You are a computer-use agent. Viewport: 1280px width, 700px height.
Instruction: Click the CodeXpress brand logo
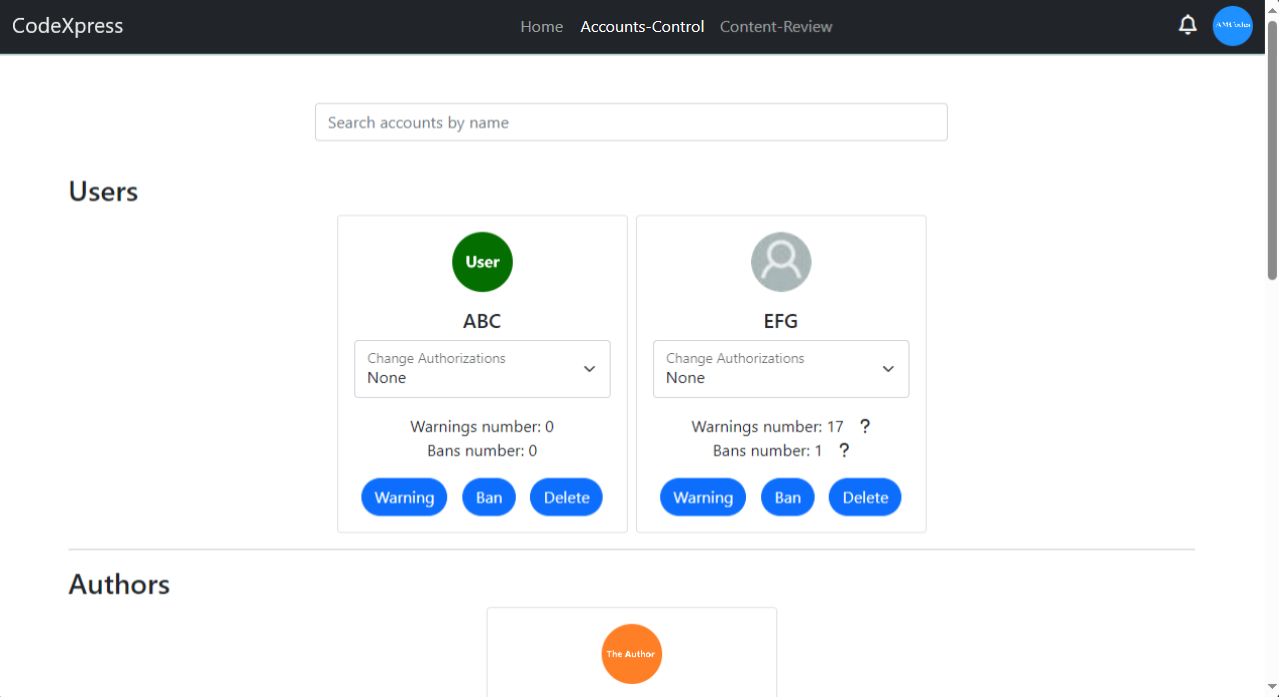point(68,26)
